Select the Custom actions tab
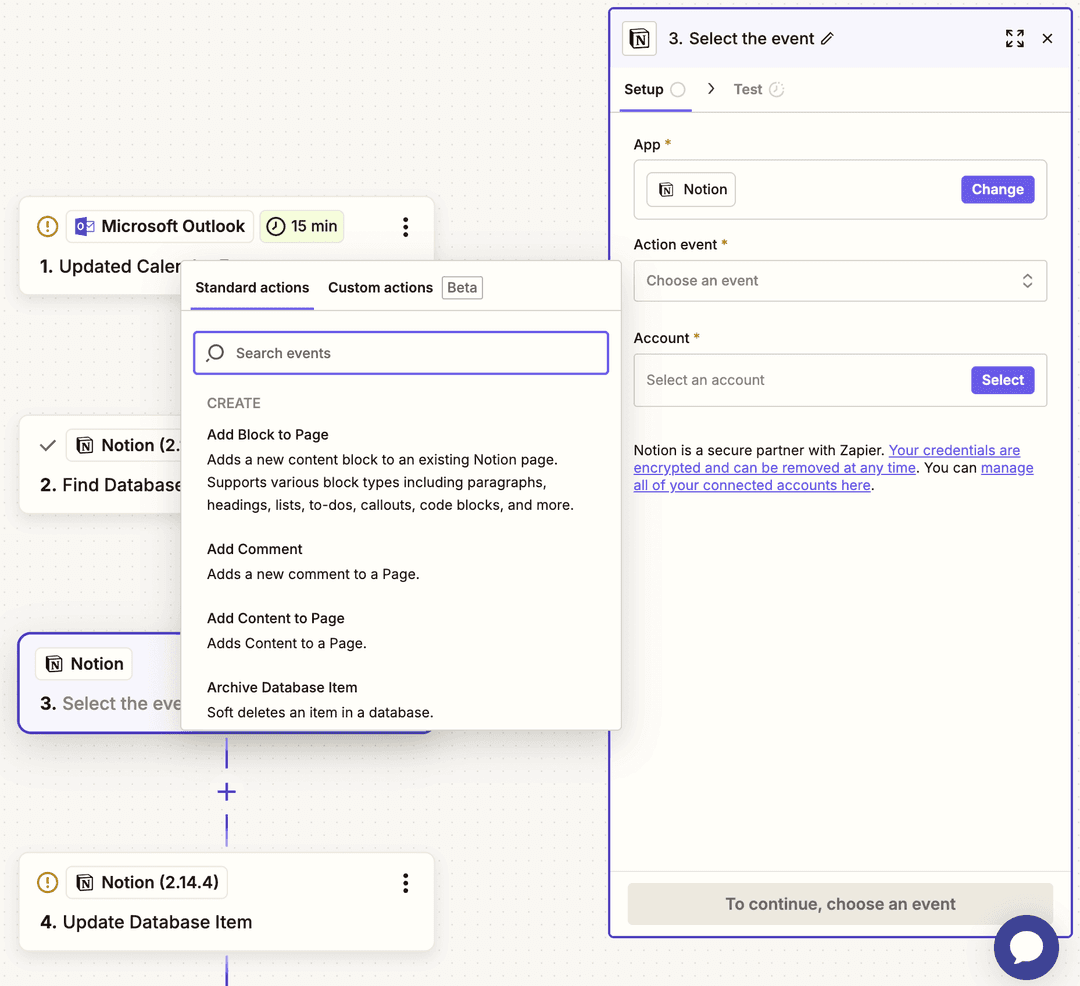Screen dimensions: 1080x986 click(380, 288)
